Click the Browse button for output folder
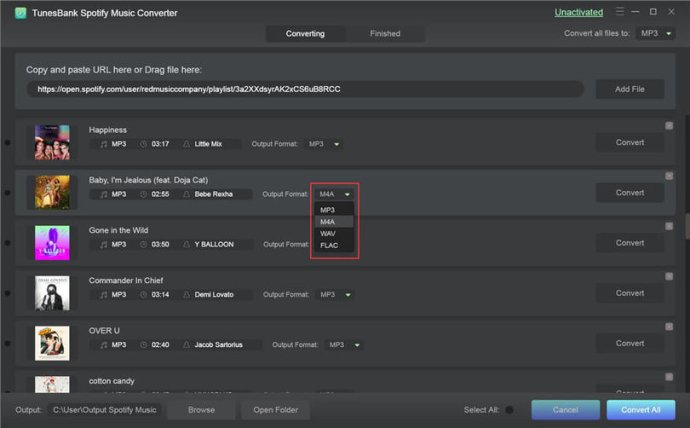 (201, 410)
